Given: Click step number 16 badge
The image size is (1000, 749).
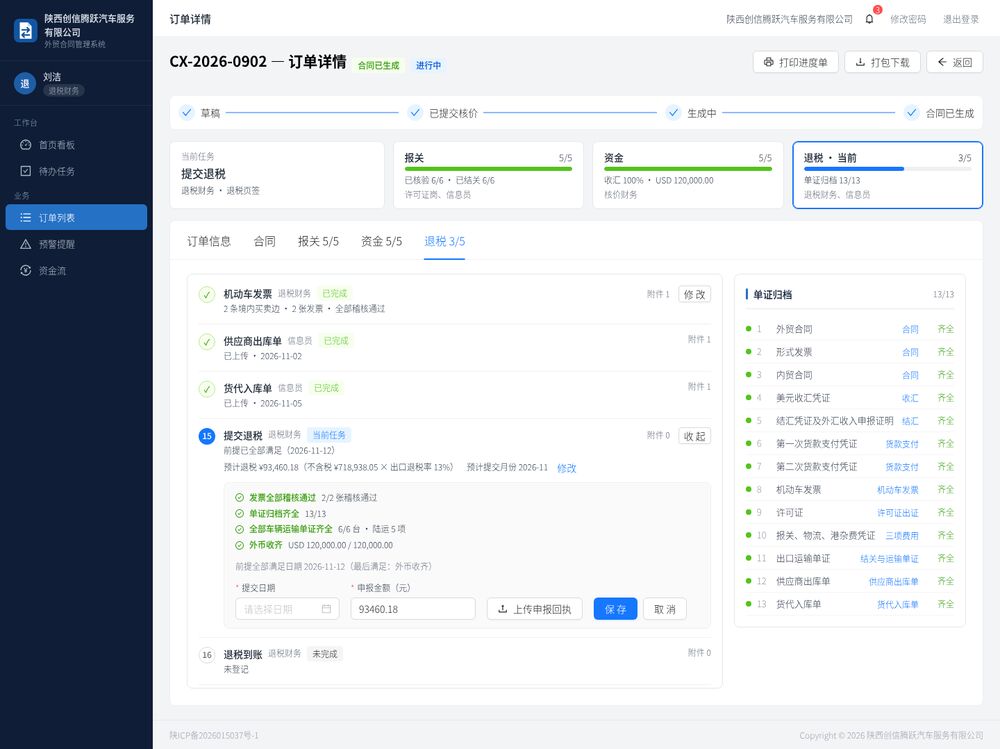Looking at the screenshot, I should (x=207, y=655).
